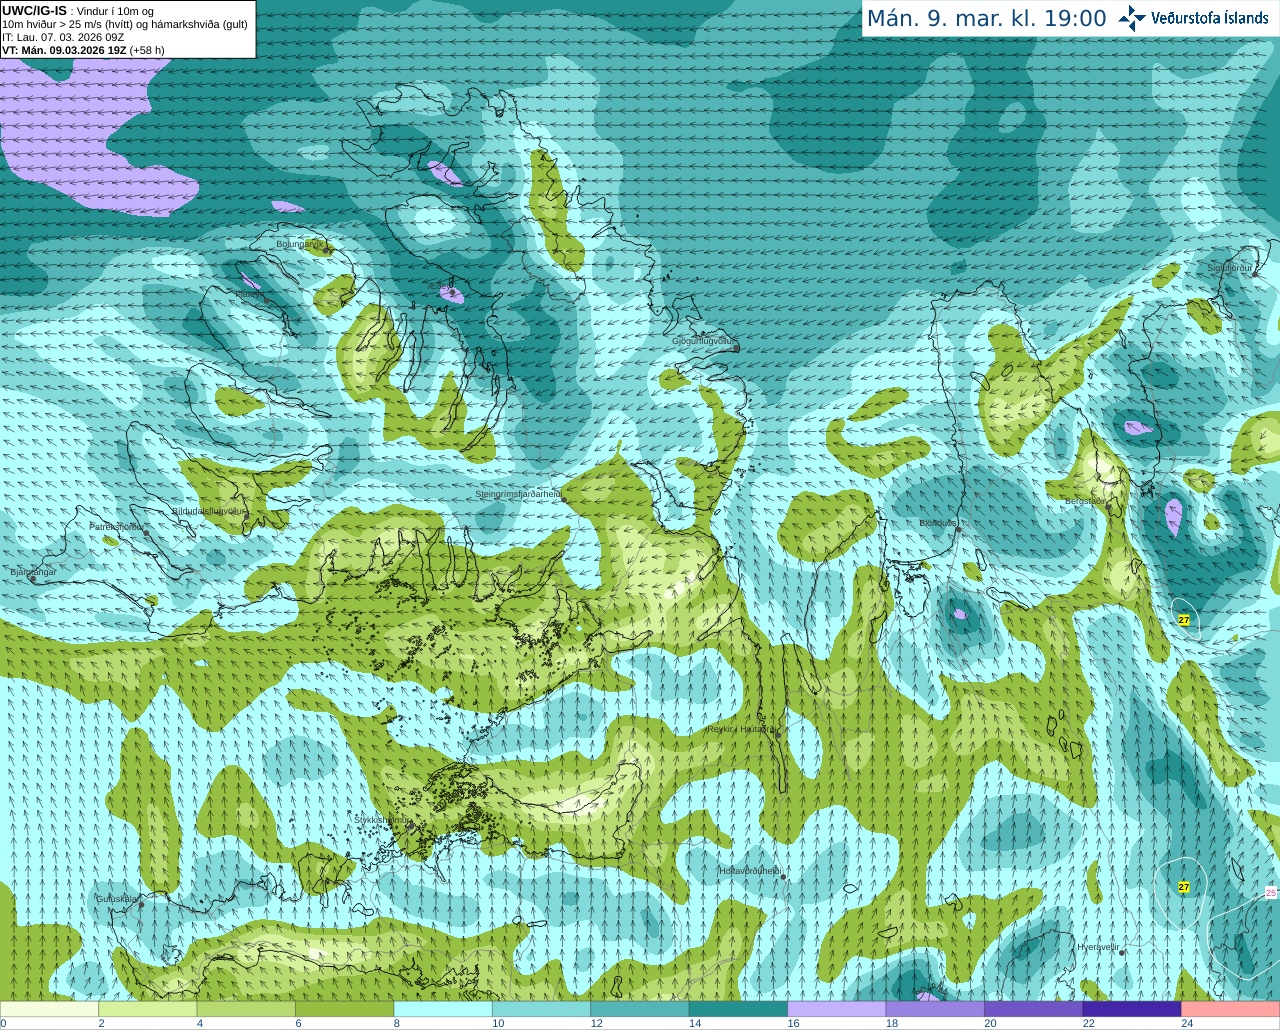Image resolution: width=1280 pixels, height=1030 pixels.
Task: Click the Veðurstofa Íslands wordmark text
Action: point(1210,18)
